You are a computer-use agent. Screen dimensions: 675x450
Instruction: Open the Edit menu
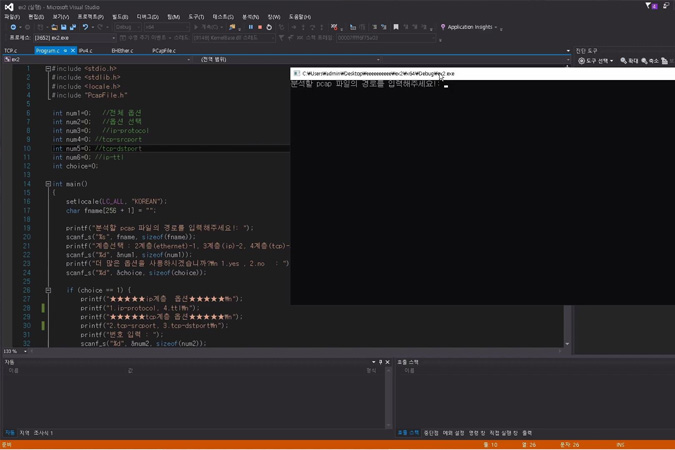point(36,17)
